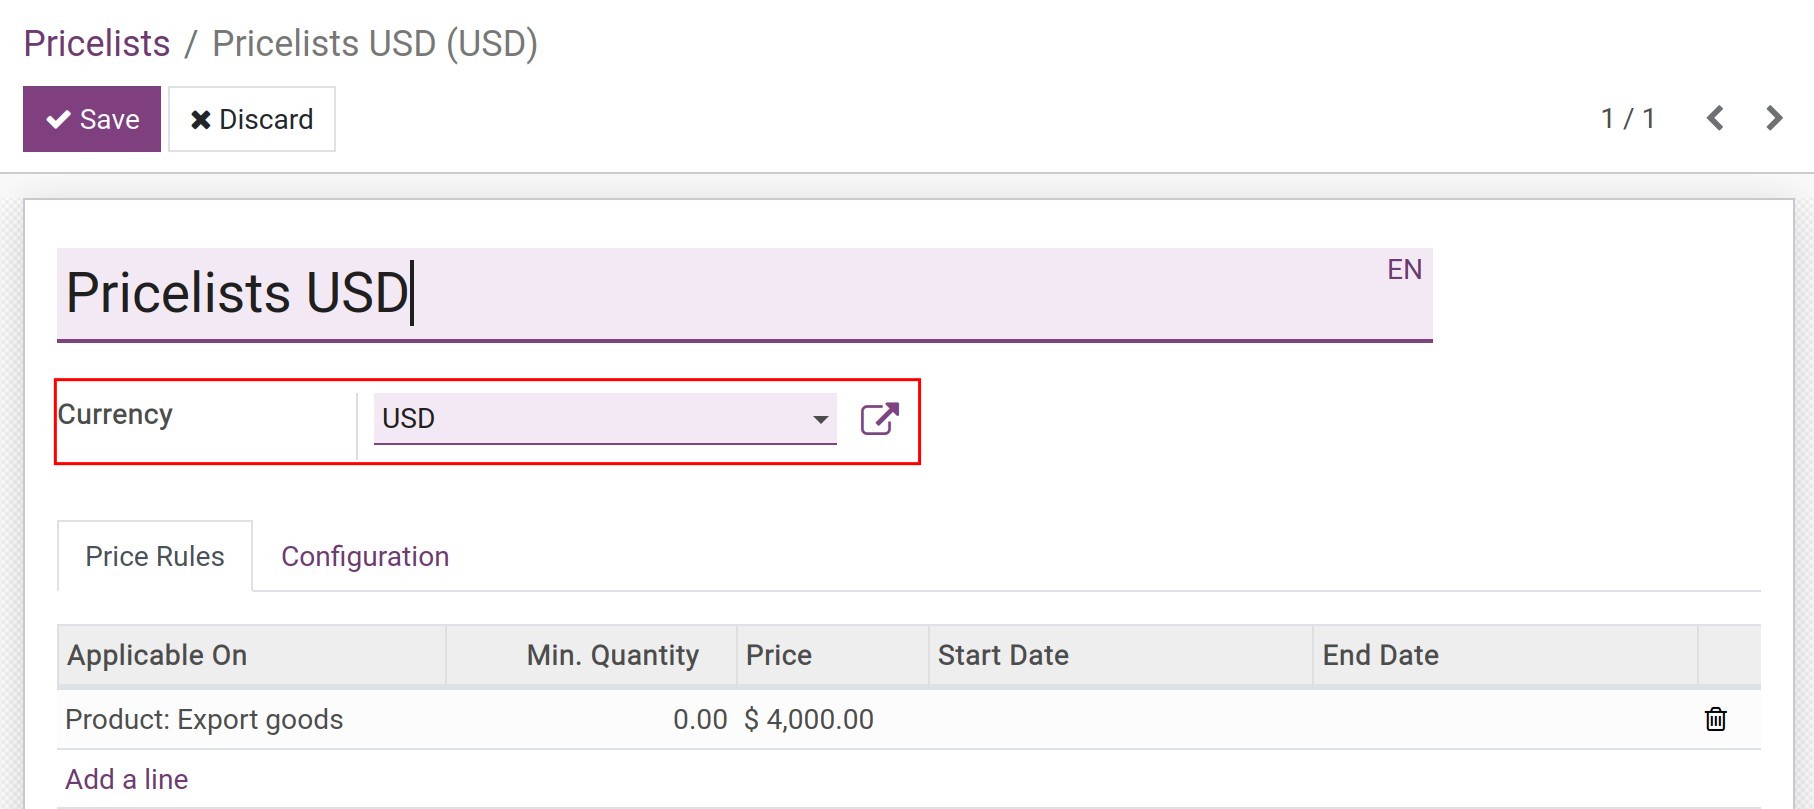Image resolution: width=1814 pixels, height=809 pixels.
Task: Click the Currency field label
Action: (x=115, y=414)
